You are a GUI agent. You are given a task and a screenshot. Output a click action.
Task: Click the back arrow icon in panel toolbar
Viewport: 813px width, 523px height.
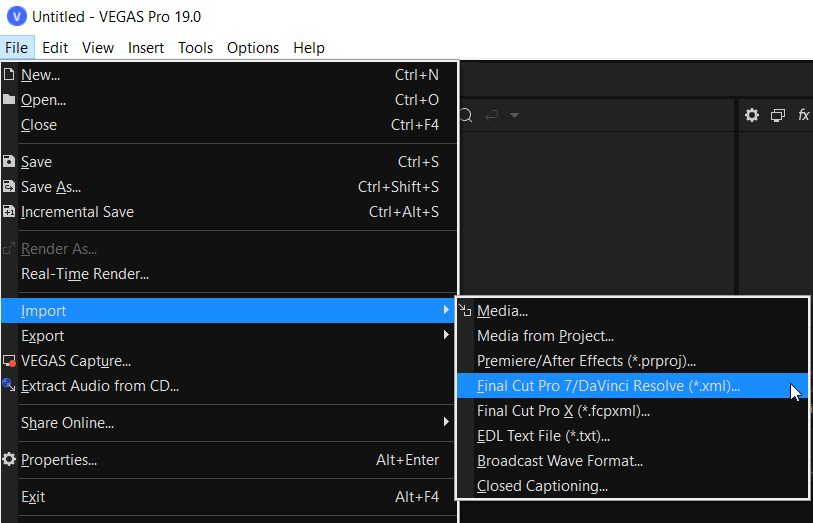tap(492, 115)
